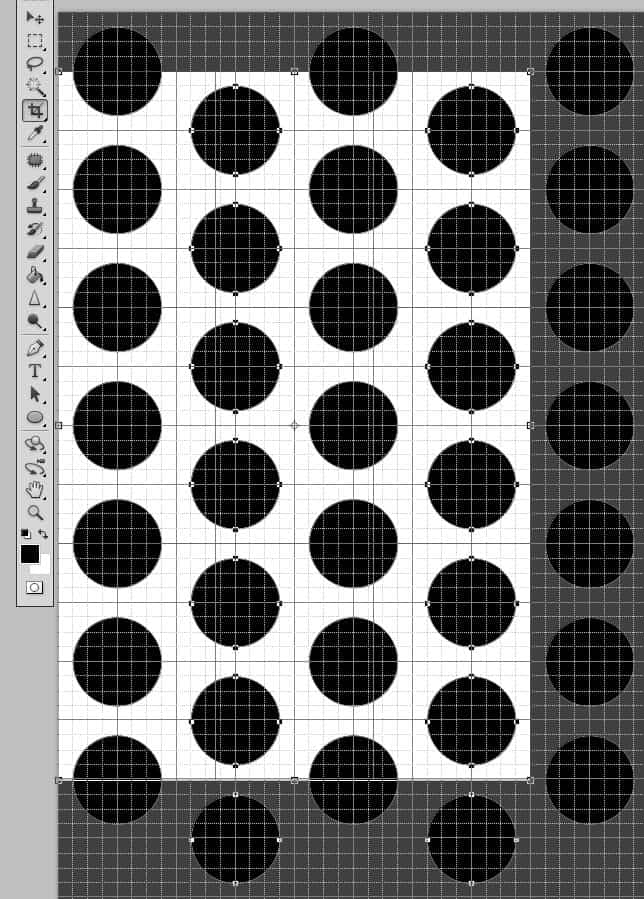
Task: Click the crop box top-left corner handle
Action: [x=58, y=72]
